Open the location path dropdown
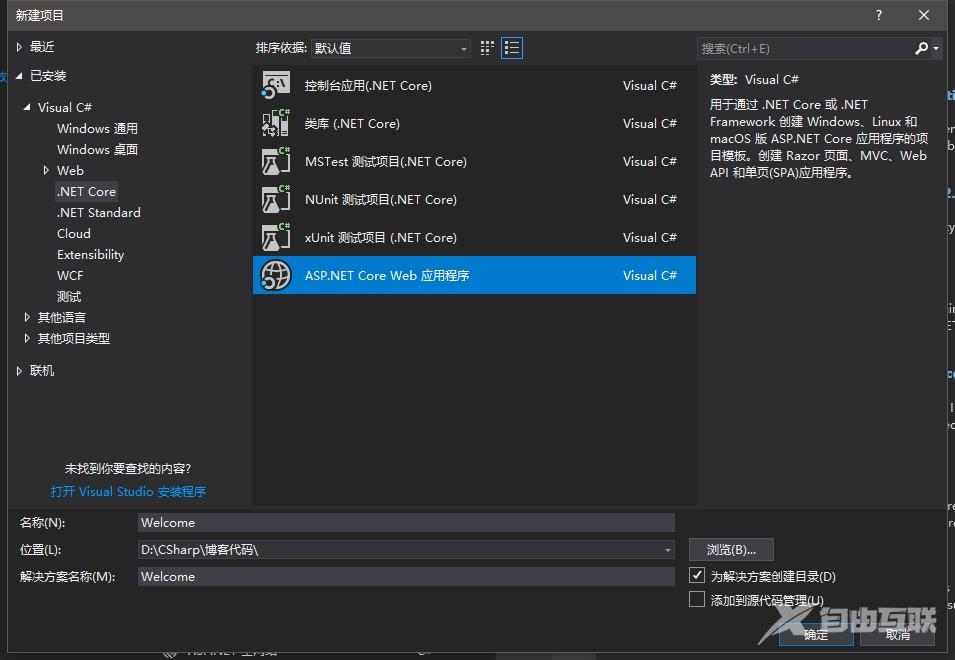955x660 pixels. 668,550
